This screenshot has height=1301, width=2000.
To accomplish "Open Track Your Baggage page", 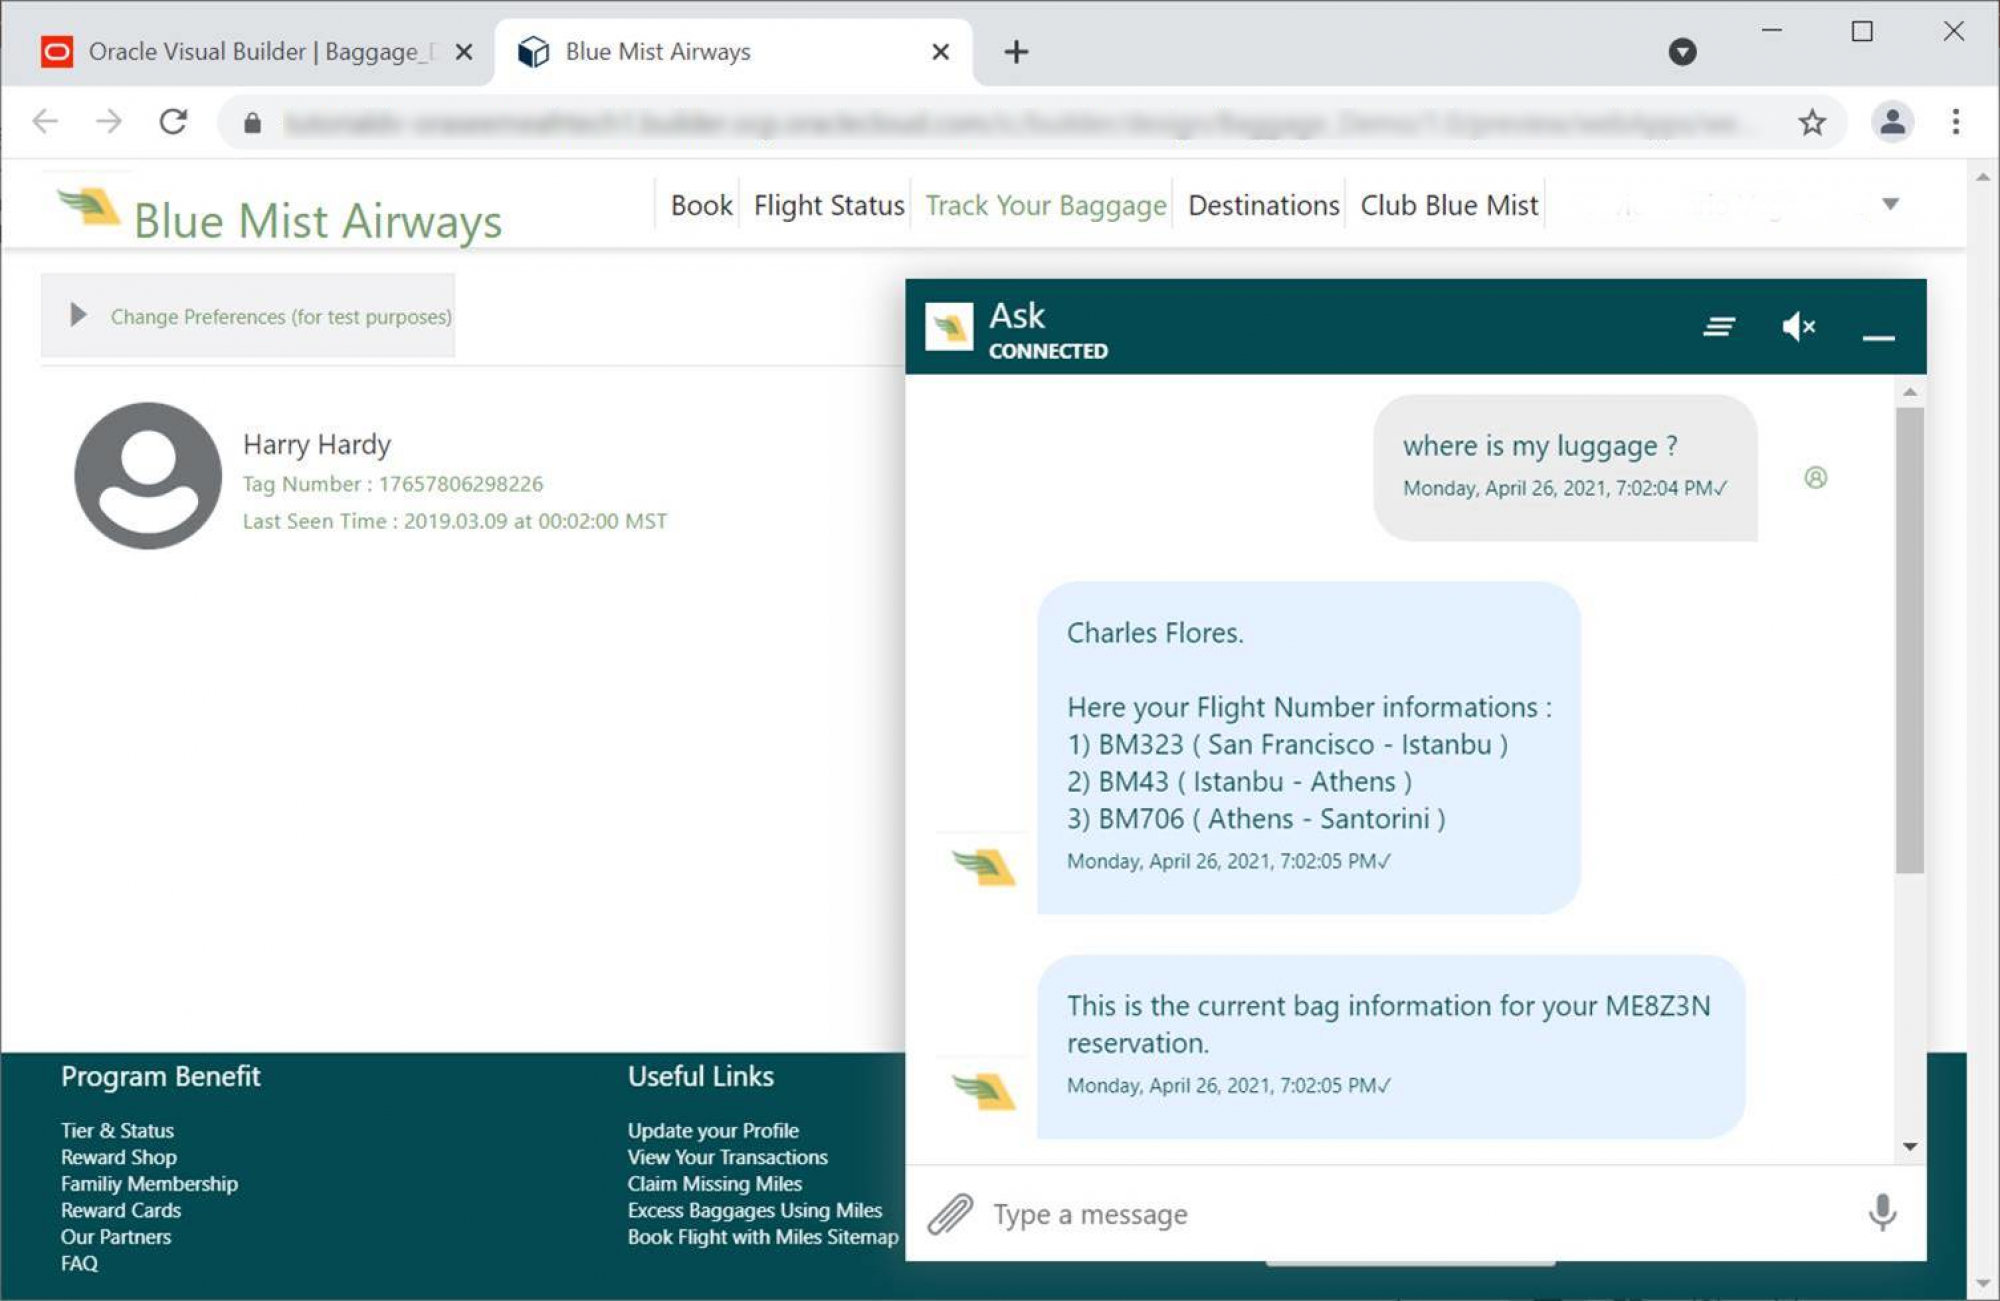I will pyautogui.click(x=1045, y=205).
